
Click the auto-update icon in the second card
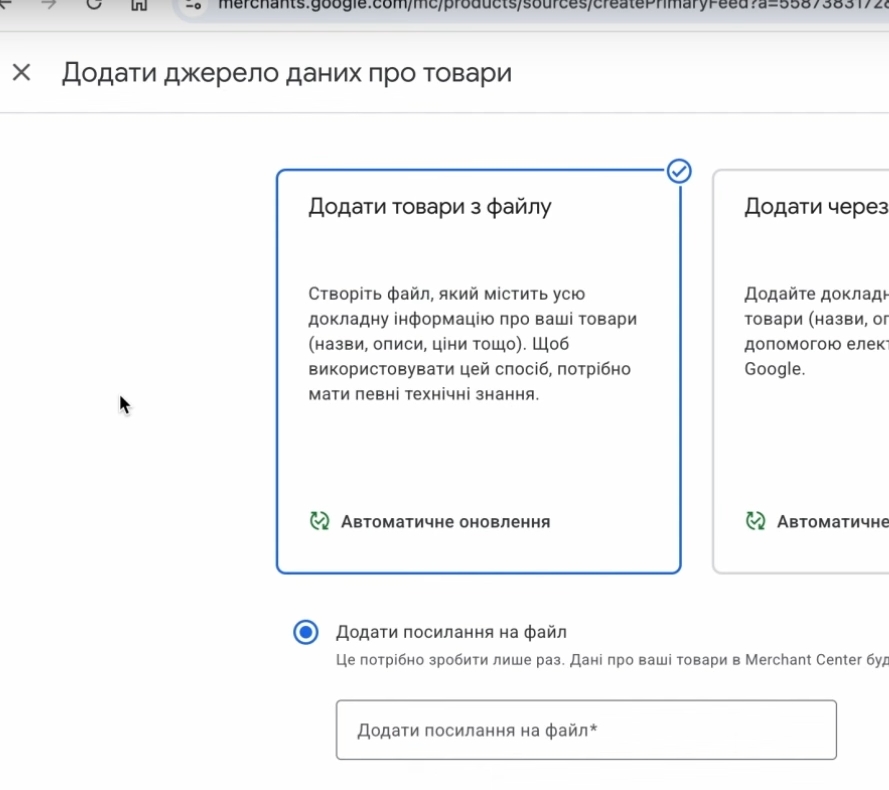[755, 521]
